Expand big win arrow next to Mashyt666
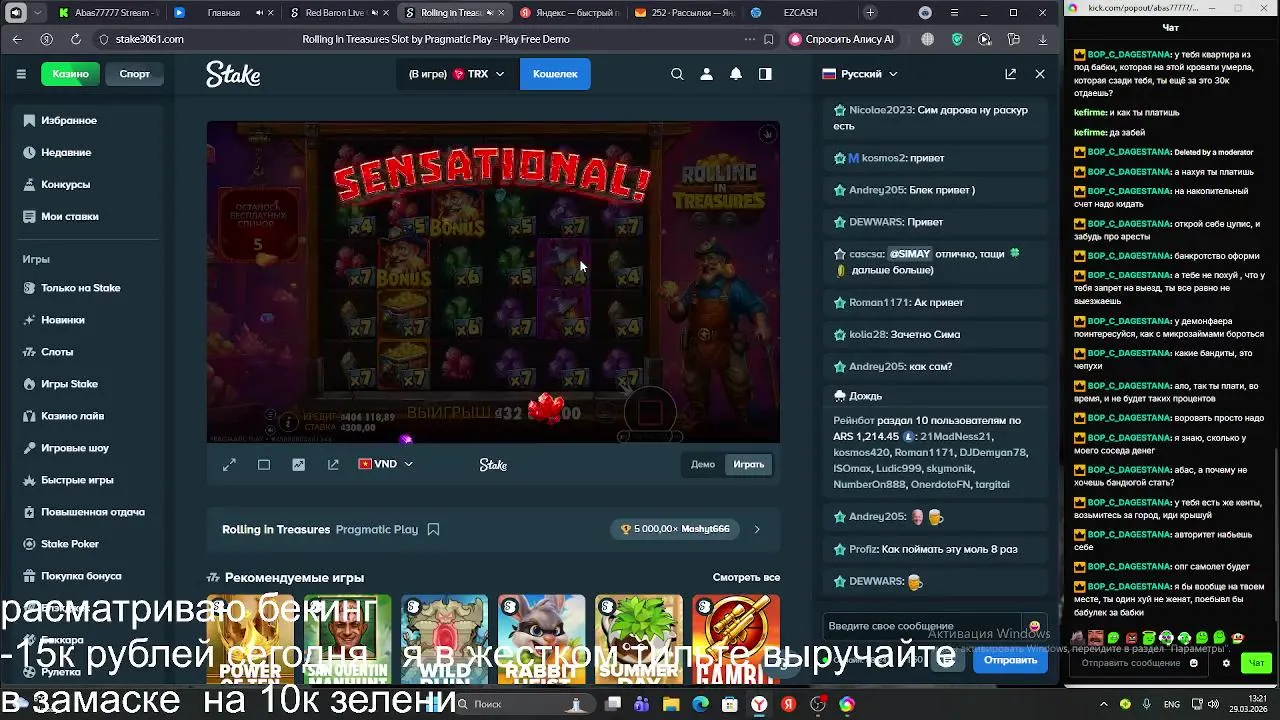The height and width of the screenshot is (720, 1280). 757,529
